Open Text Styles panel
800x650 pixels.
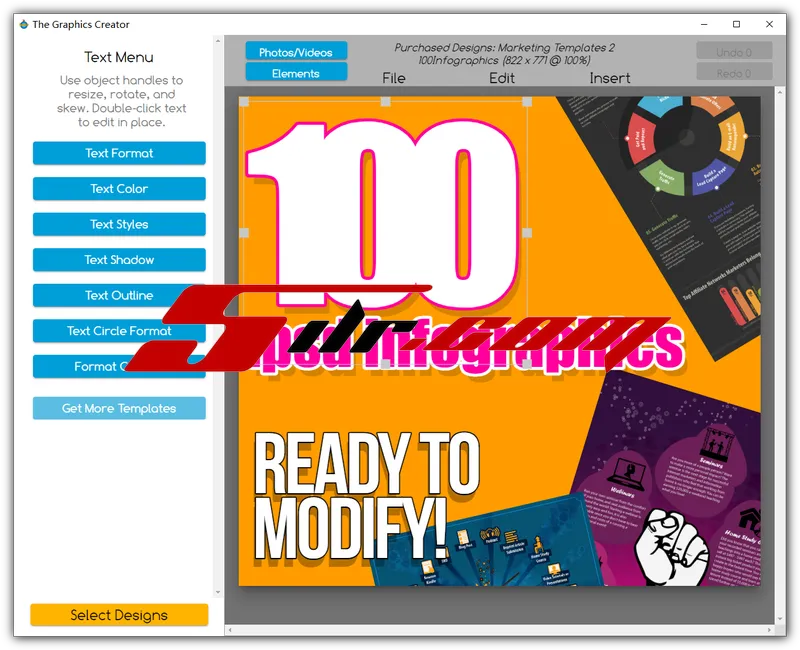[119, 224]
